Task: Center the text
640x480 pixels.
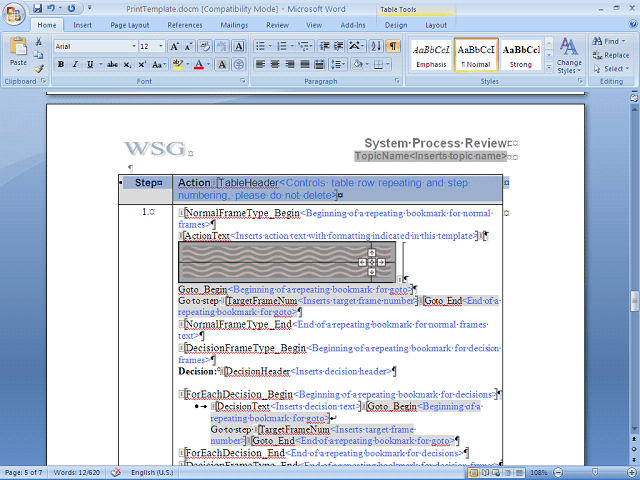Action: coord(275,64)
